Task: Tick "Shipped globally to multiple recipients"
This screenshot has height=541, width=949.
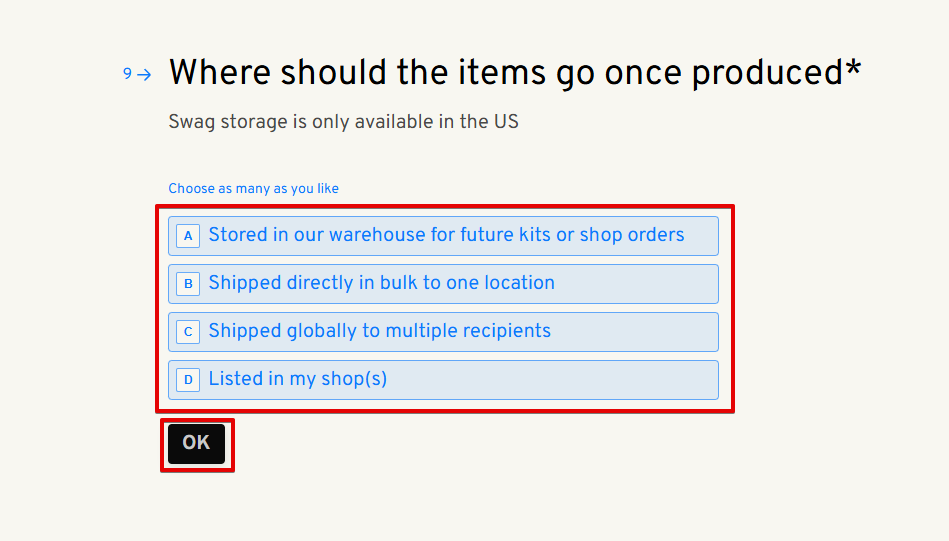Action: (x=378, y=332)
